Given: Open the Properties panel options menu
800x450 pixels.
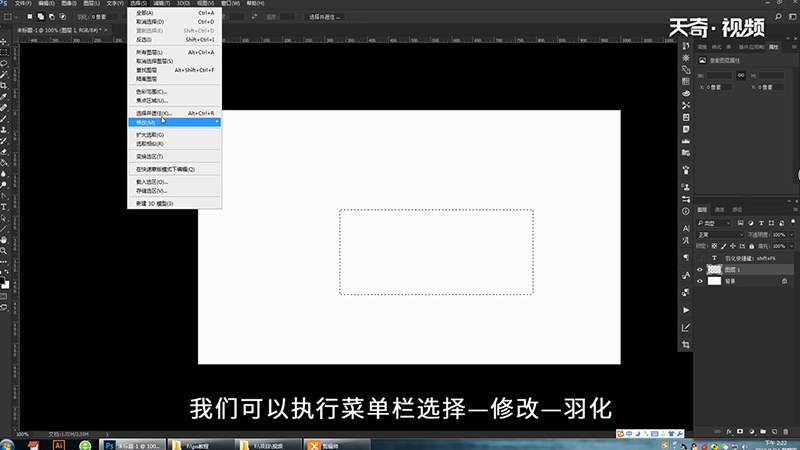Looking at the screenshot, I should (x=794, y=47).
